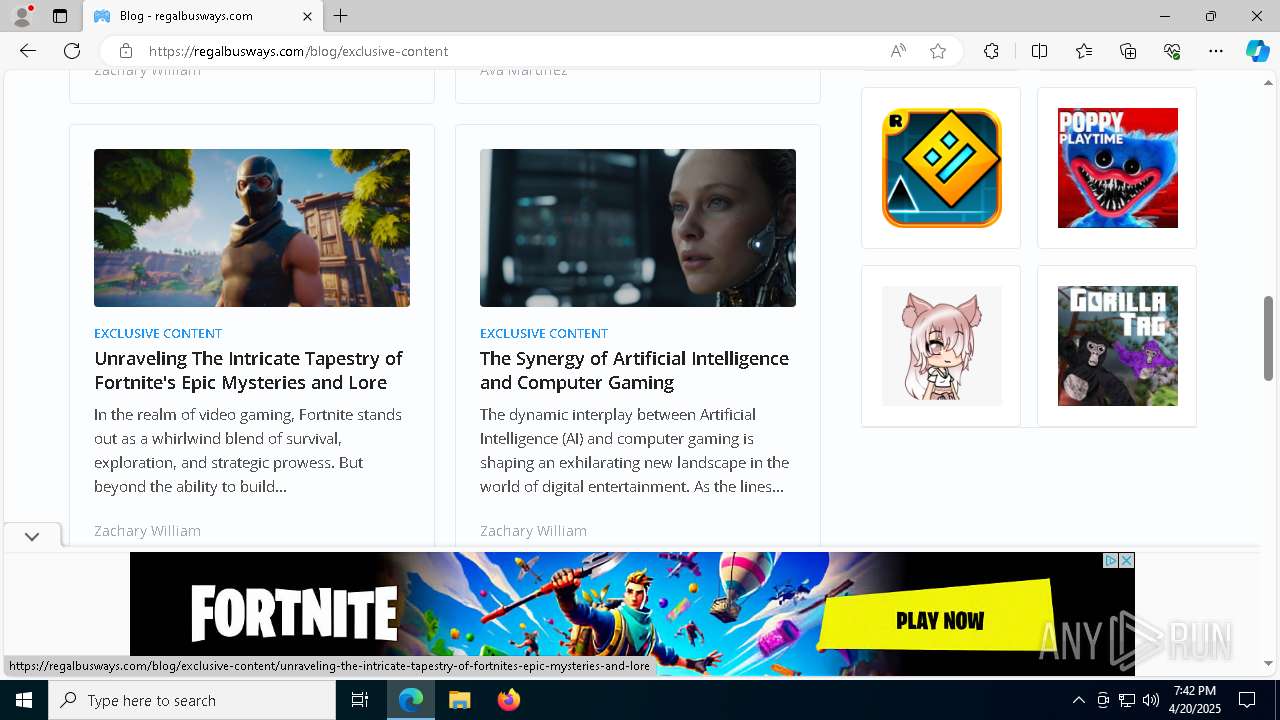Launch Firefox from the taskbar
The height and width of the screenshot is (720, 1280).
point(509,700)
